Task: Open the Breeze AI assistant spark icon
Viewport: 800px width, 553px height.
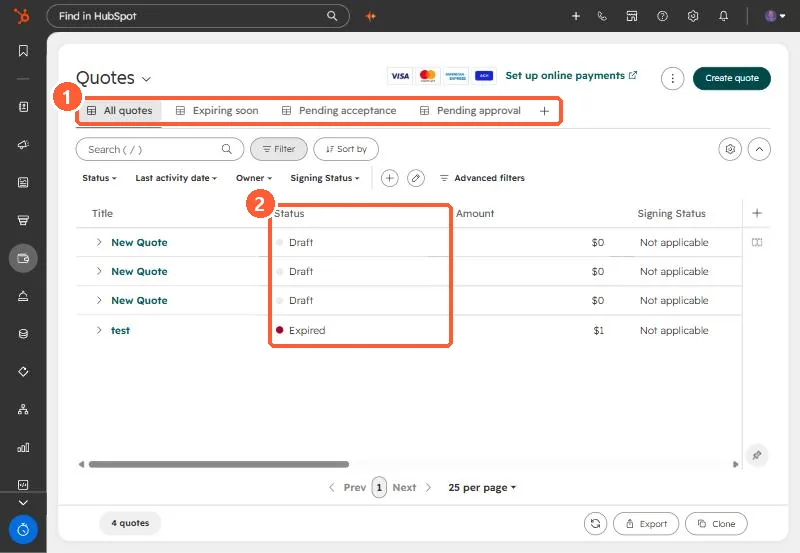Action: click(371, 16)
